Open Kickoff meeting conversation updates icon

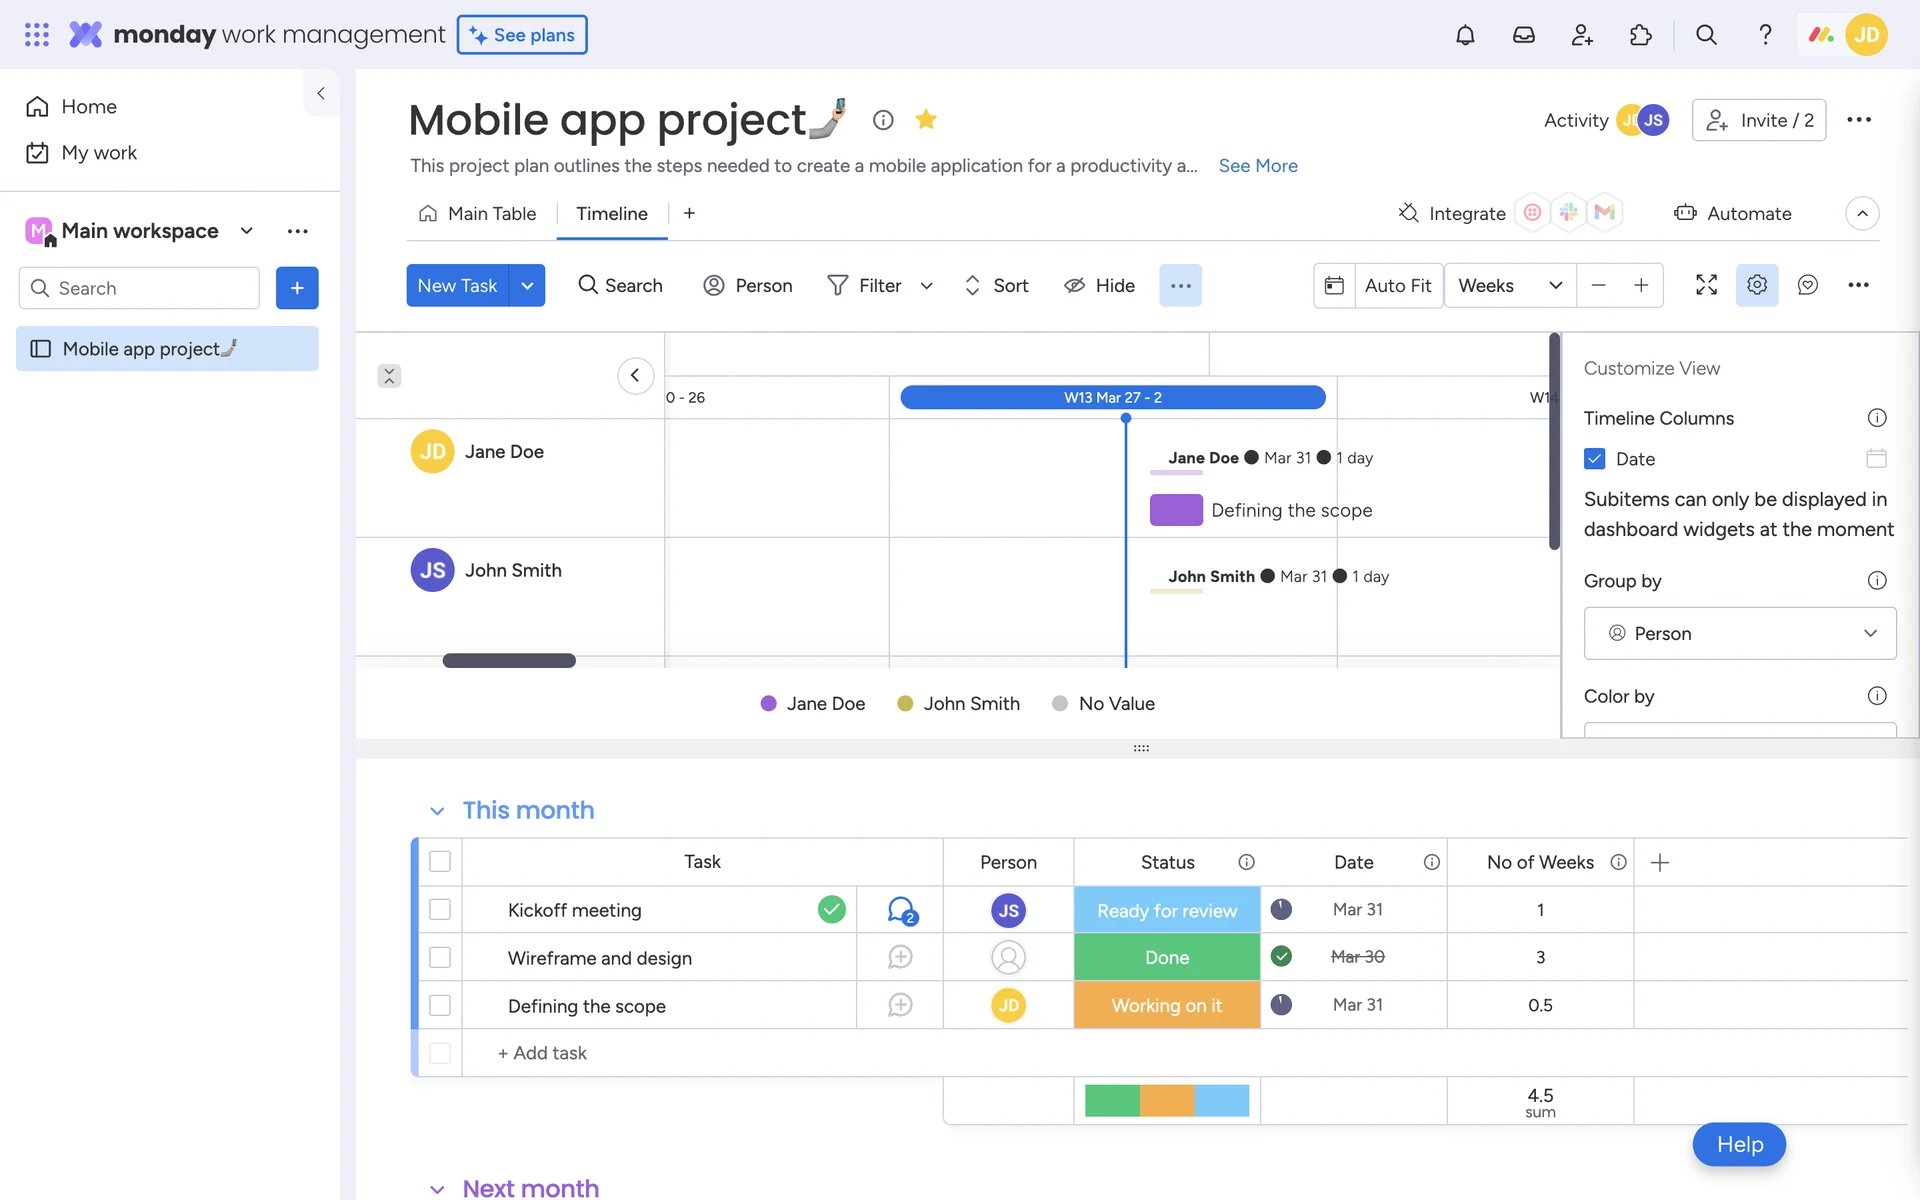pyautogui.click(x=900, y=910)
